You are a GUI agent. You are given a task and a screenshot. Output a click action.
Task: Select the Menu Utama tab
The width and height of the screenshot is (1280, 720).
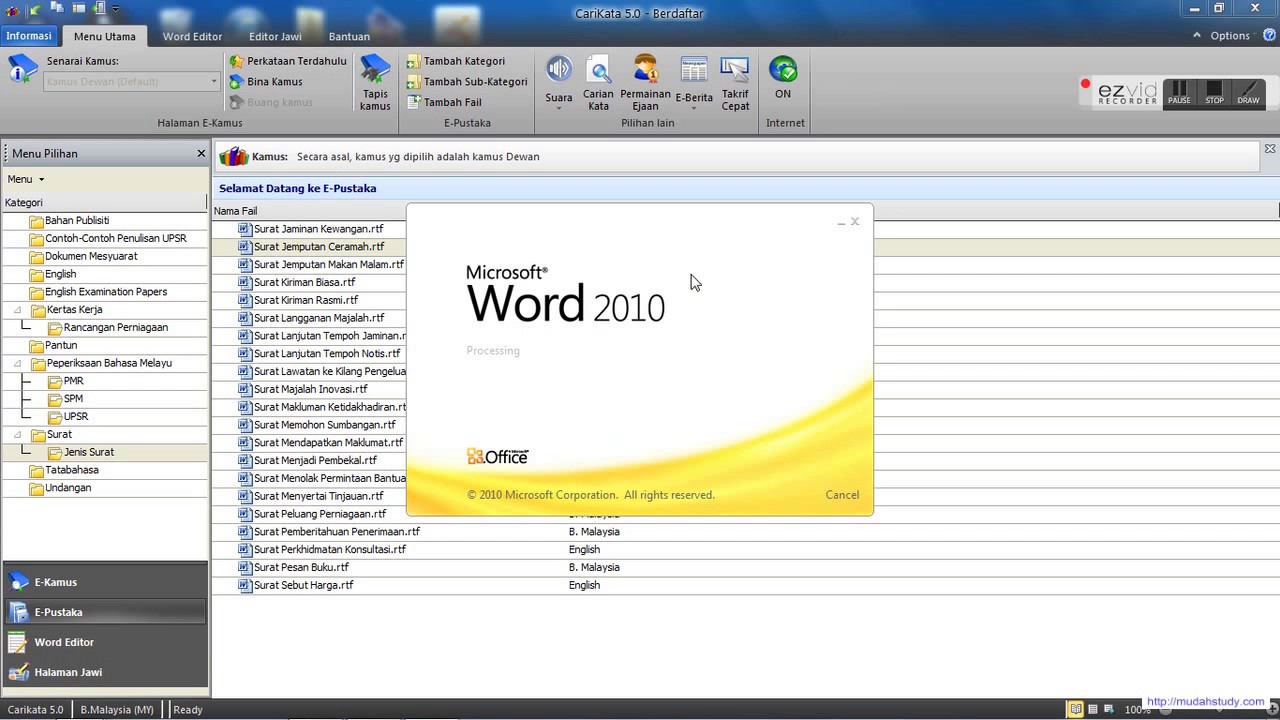click(105, 36)
